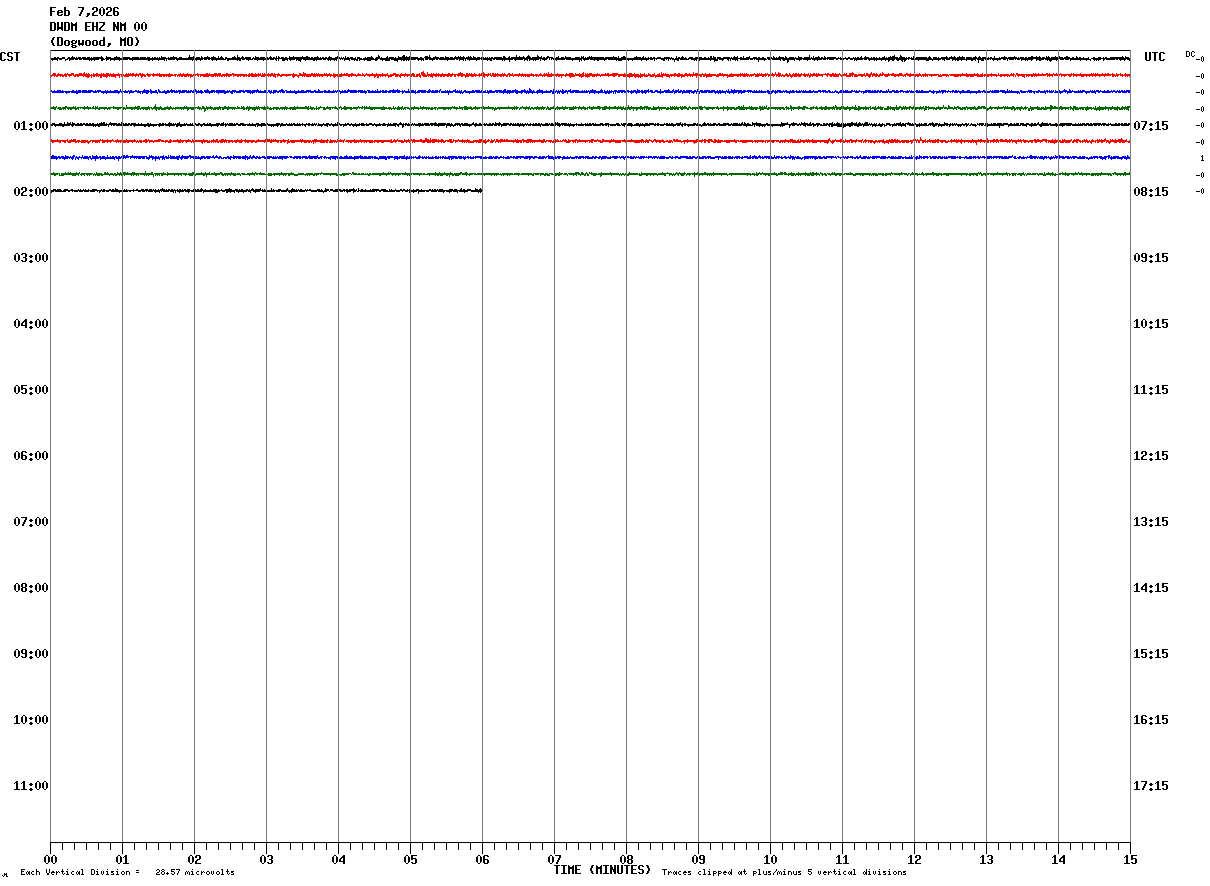The height and width of the screenshot is (886, 1210).
Task: Select the 06:00 CST row label
Action: (31, 456)
